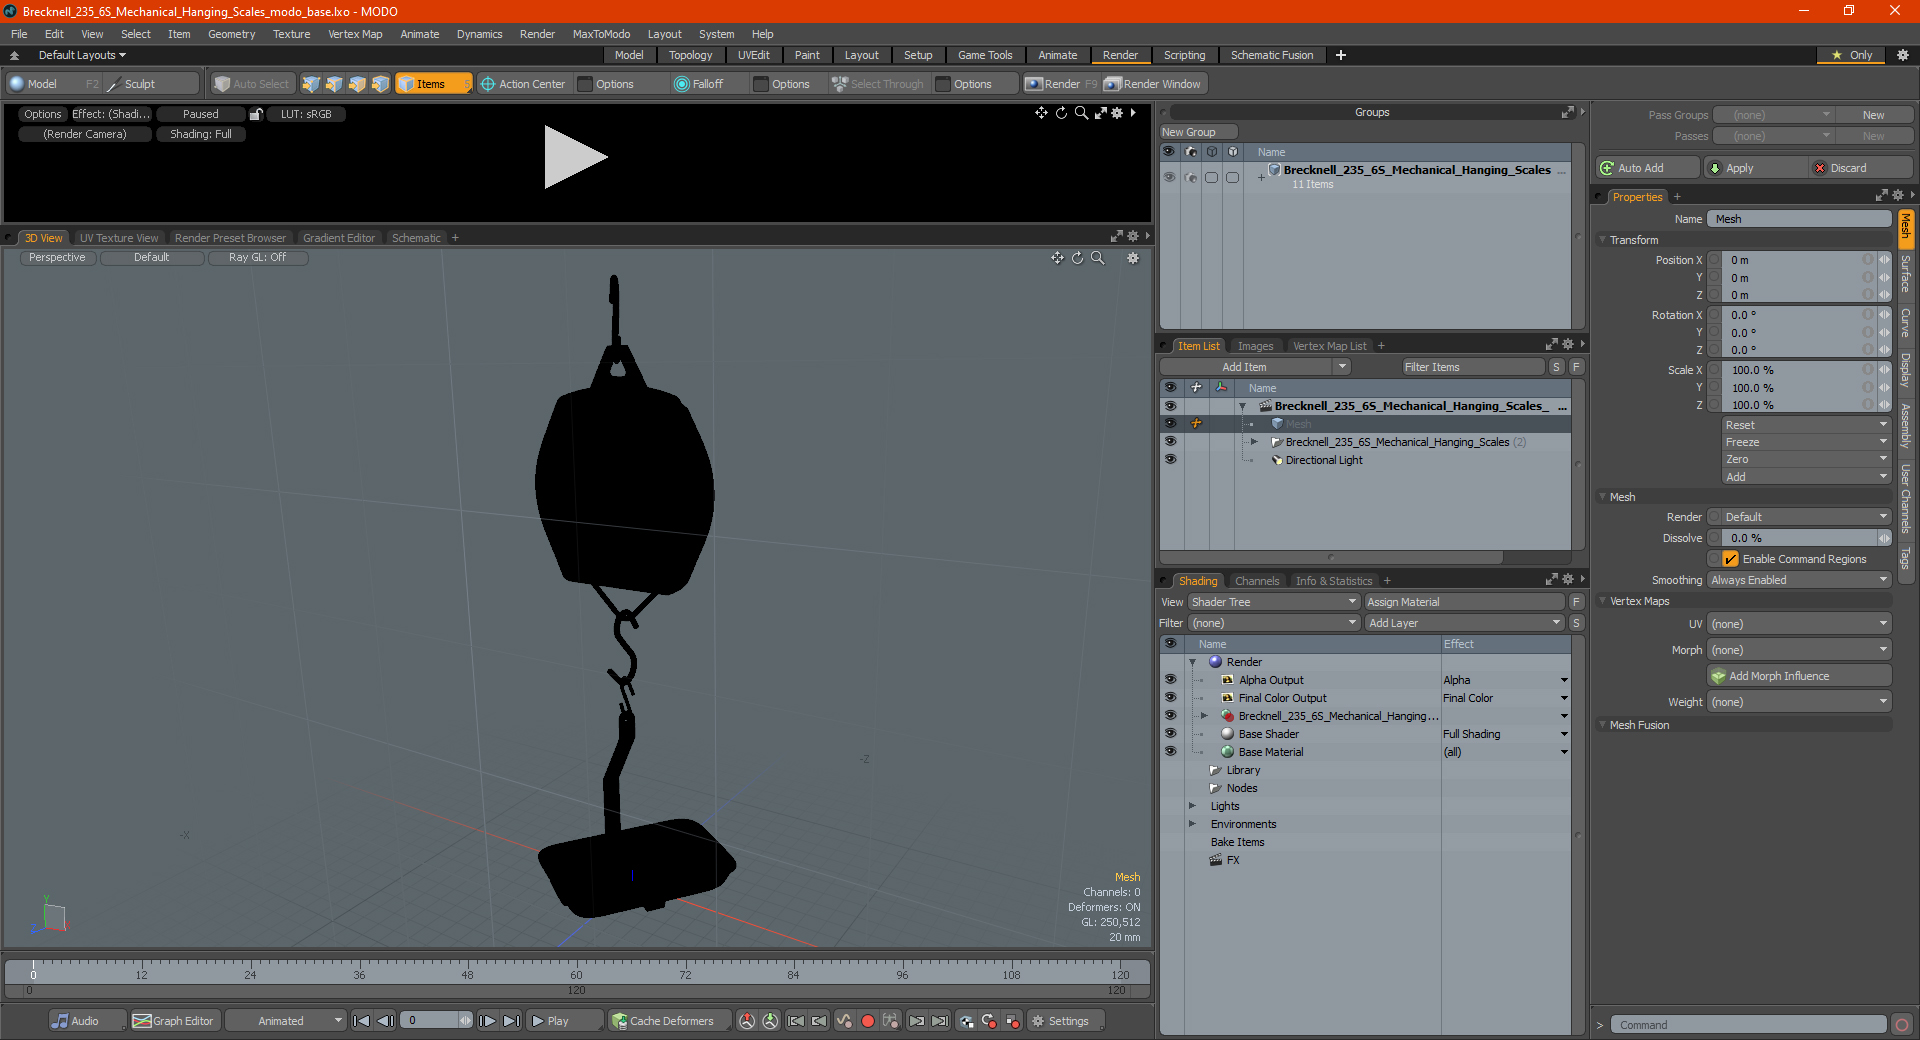Go to last frame
The width and height of the screenshot is (1920, 1040).
coord(511,1021)
